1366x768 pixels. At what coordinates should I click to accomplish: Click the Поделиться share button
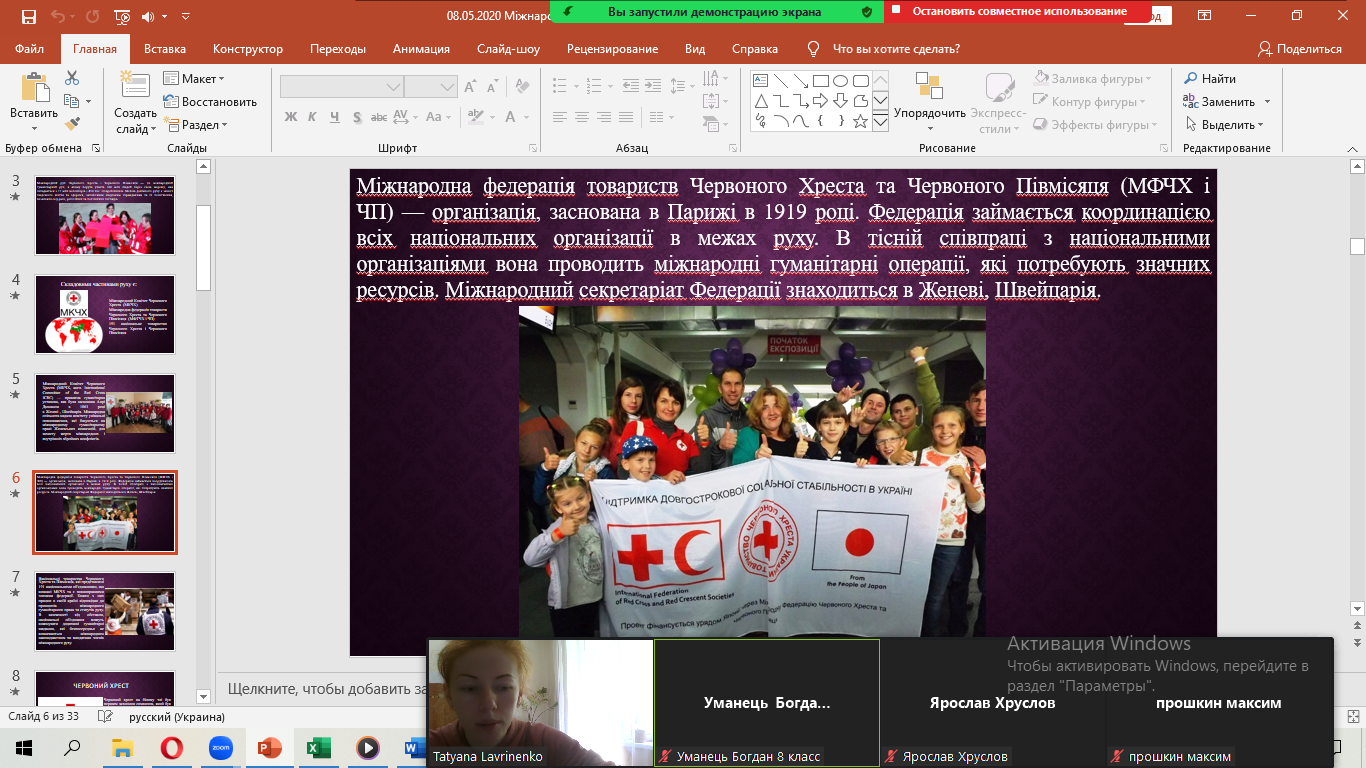coord(1300,49)
